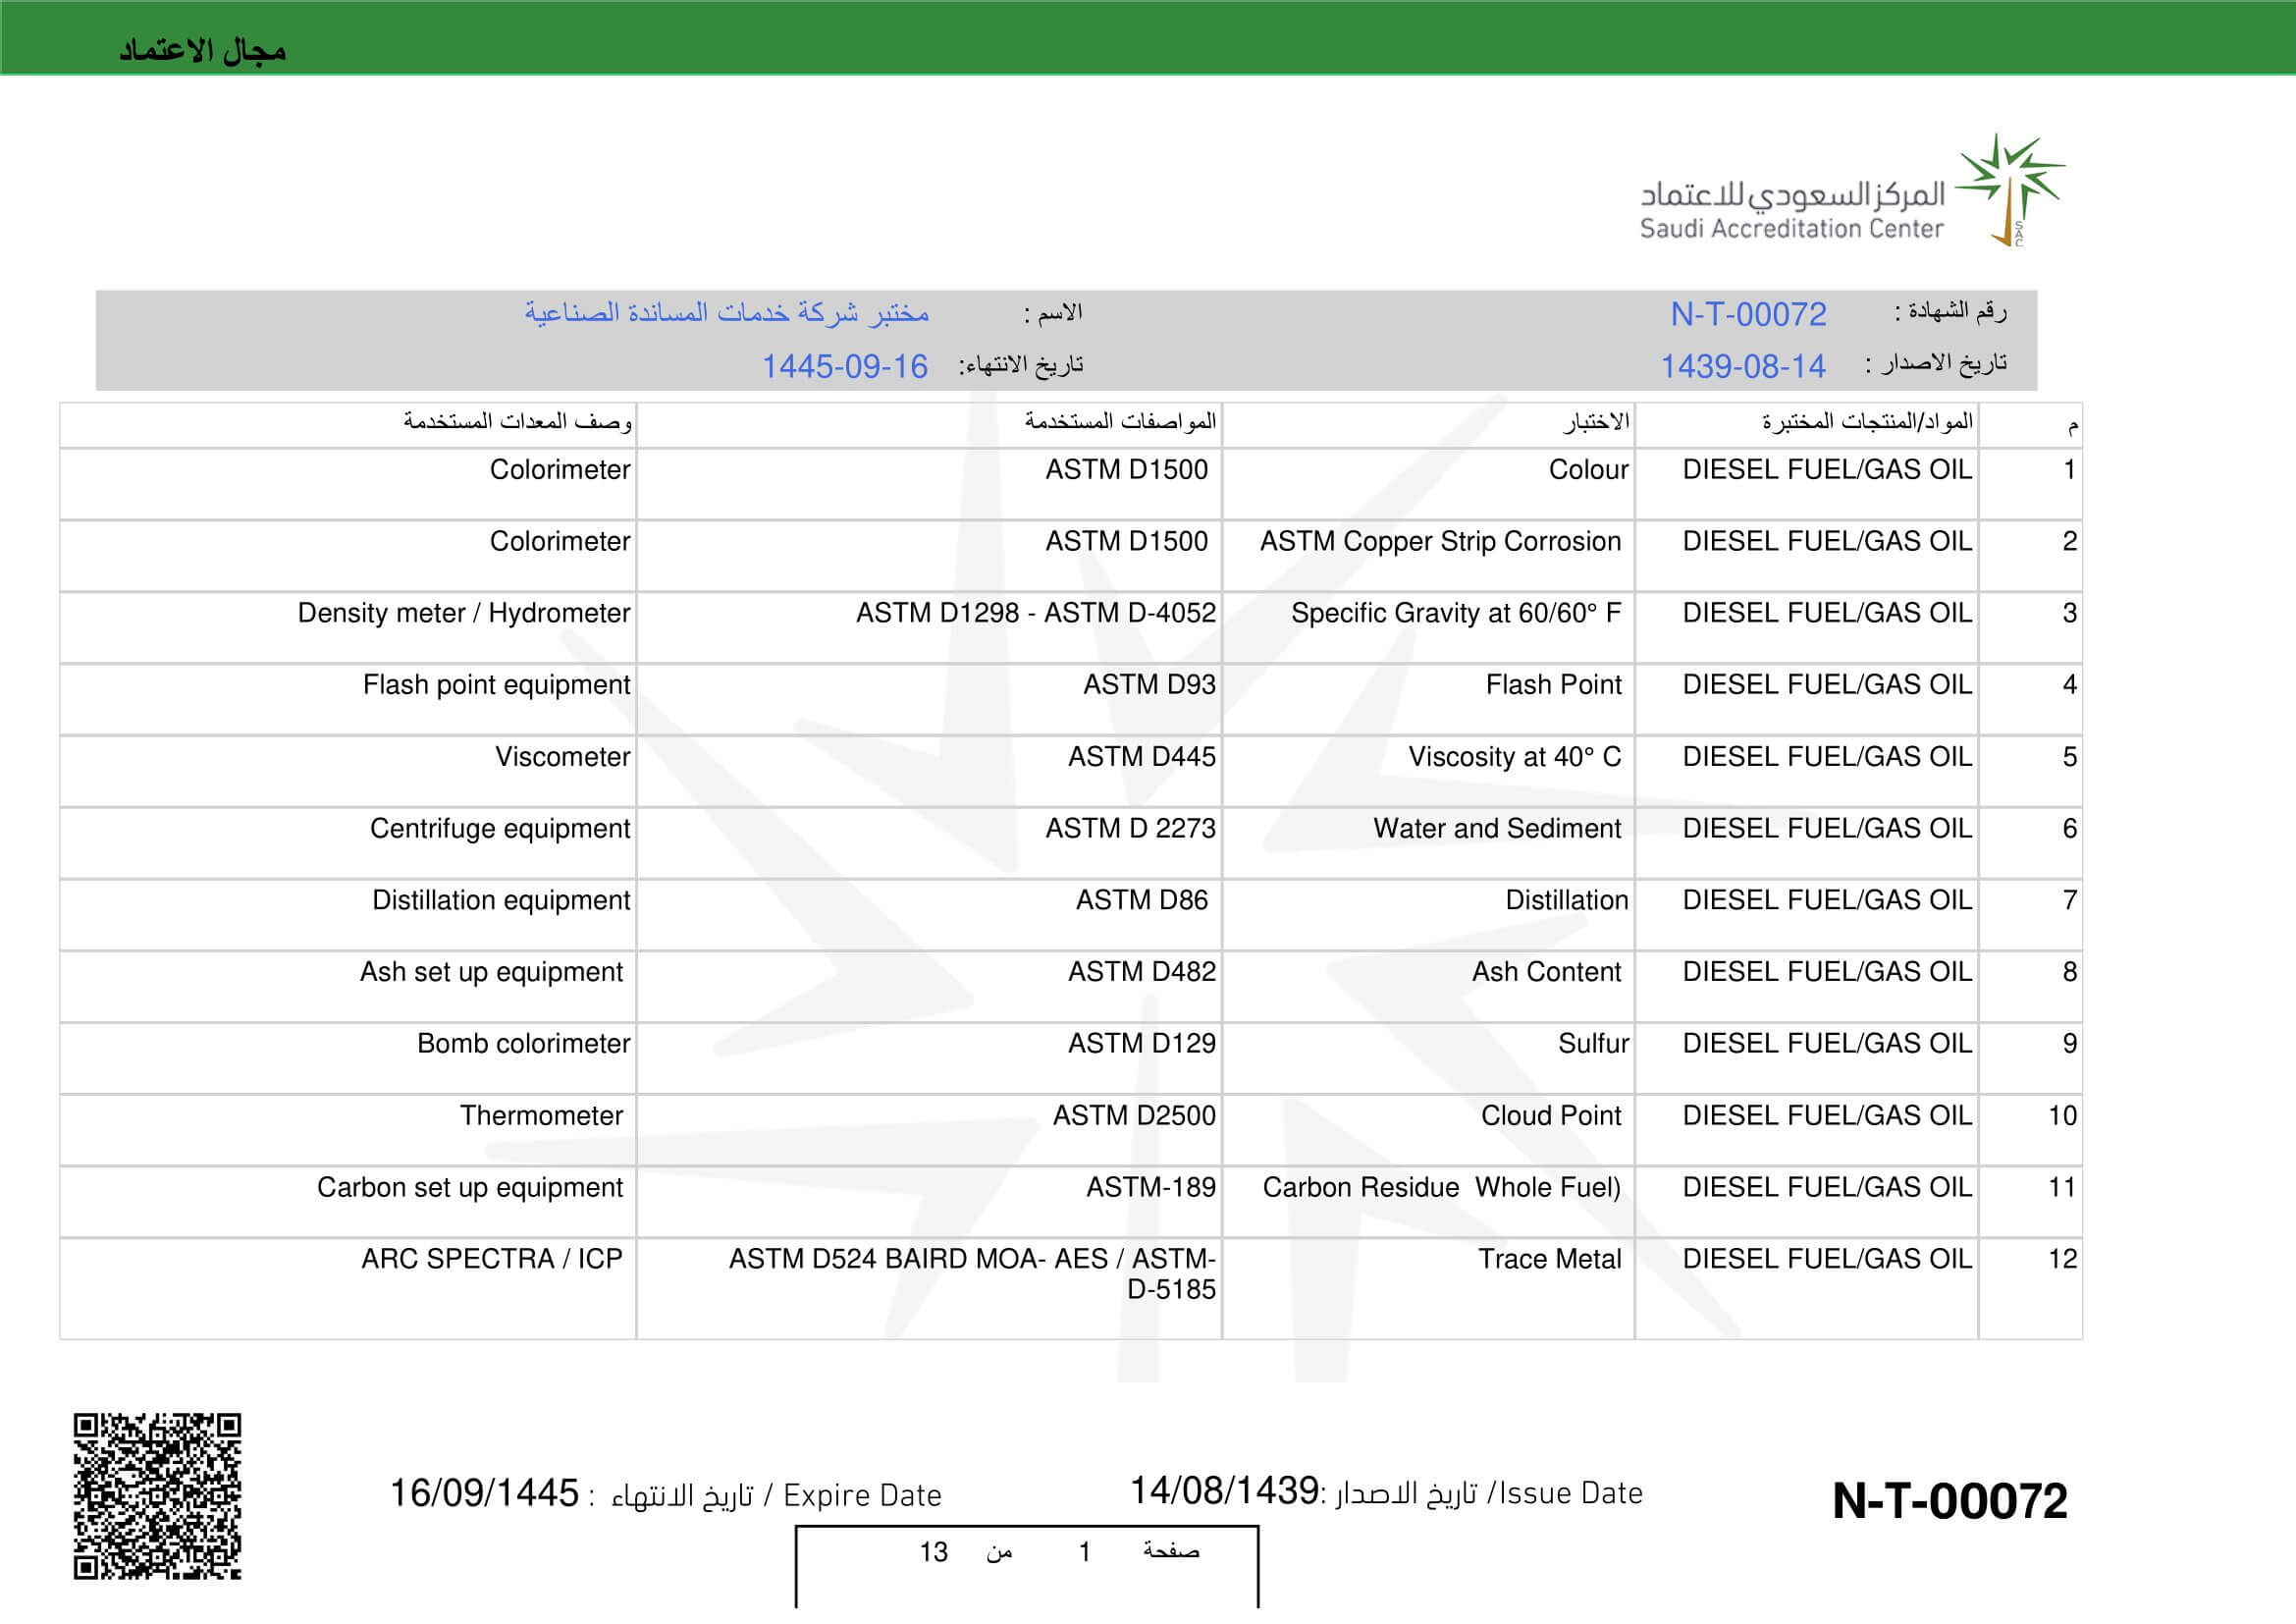Click expiry date 1445-09-16 in header
2296x1624 pixels.
845,366
